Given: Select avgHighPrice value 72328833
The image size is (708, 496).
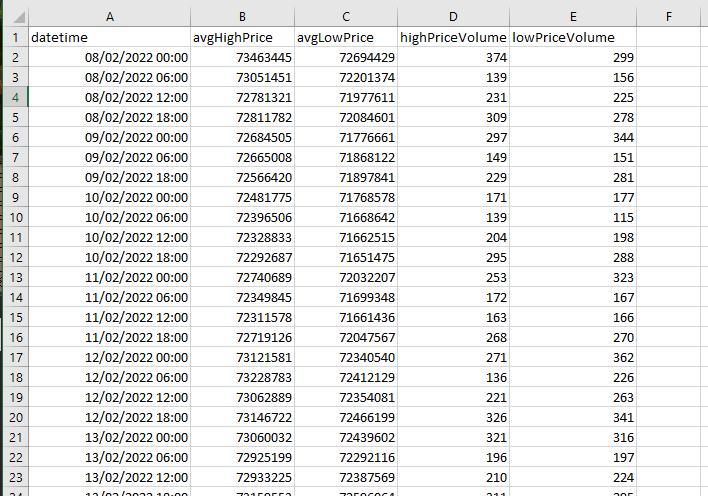Looking at the screenshot, I should tap(242, 237).
